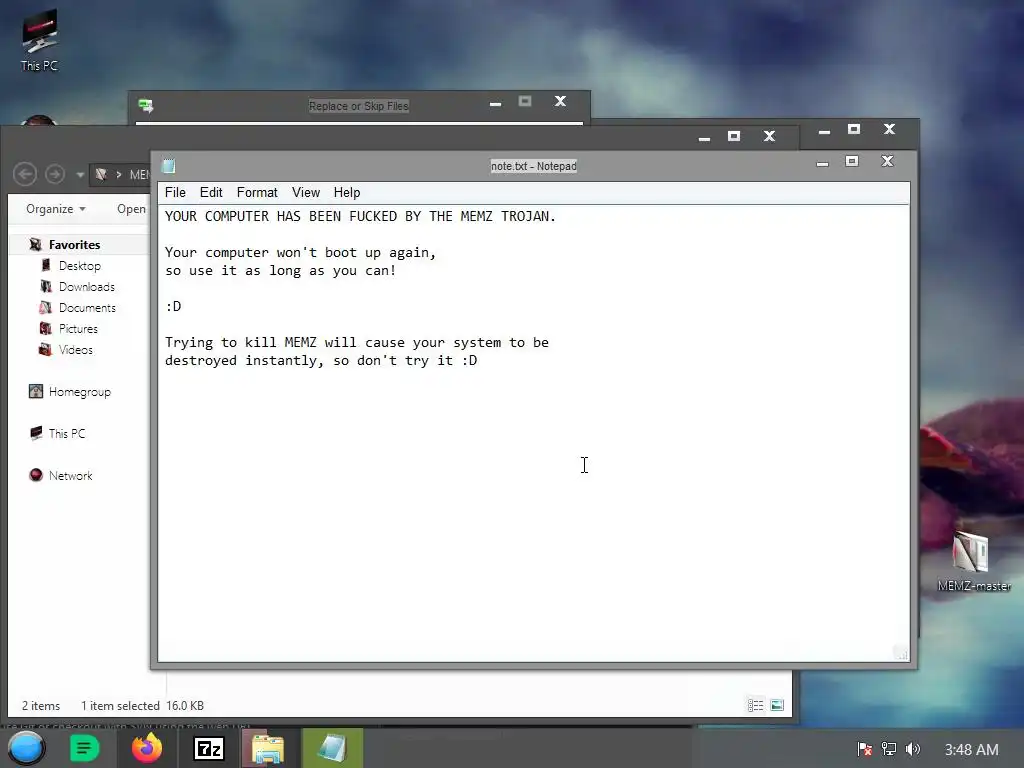
Task: Close the Replace or Skip Files dialog
Action: tap(560, 101)
